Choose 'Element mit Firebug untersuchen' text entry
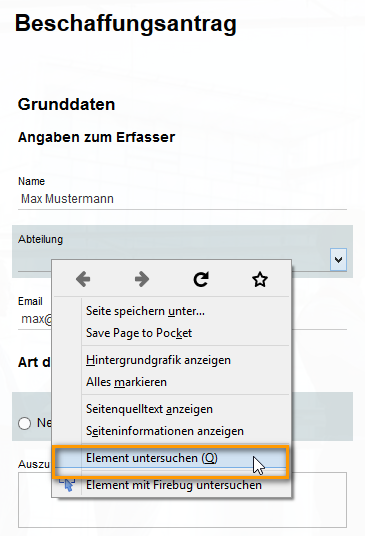This screenshot has height=536, width=365. [x=174, y=485]
